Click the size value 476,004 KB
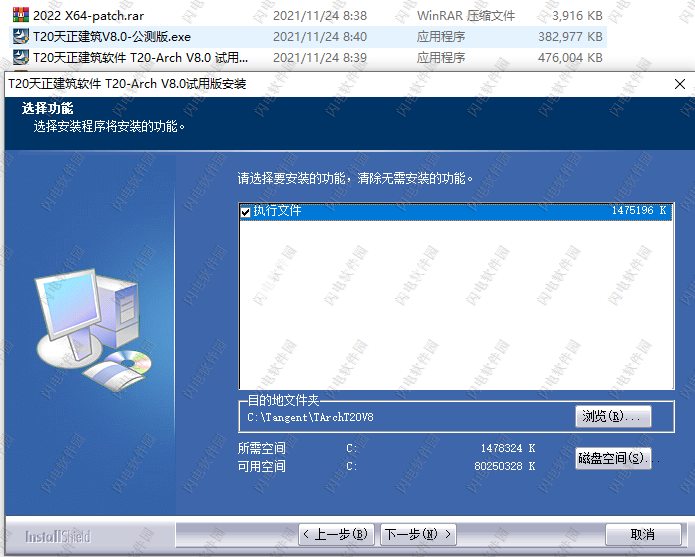Image resolution: width=695 pixels, height=557 pixels. pos(570,58)
